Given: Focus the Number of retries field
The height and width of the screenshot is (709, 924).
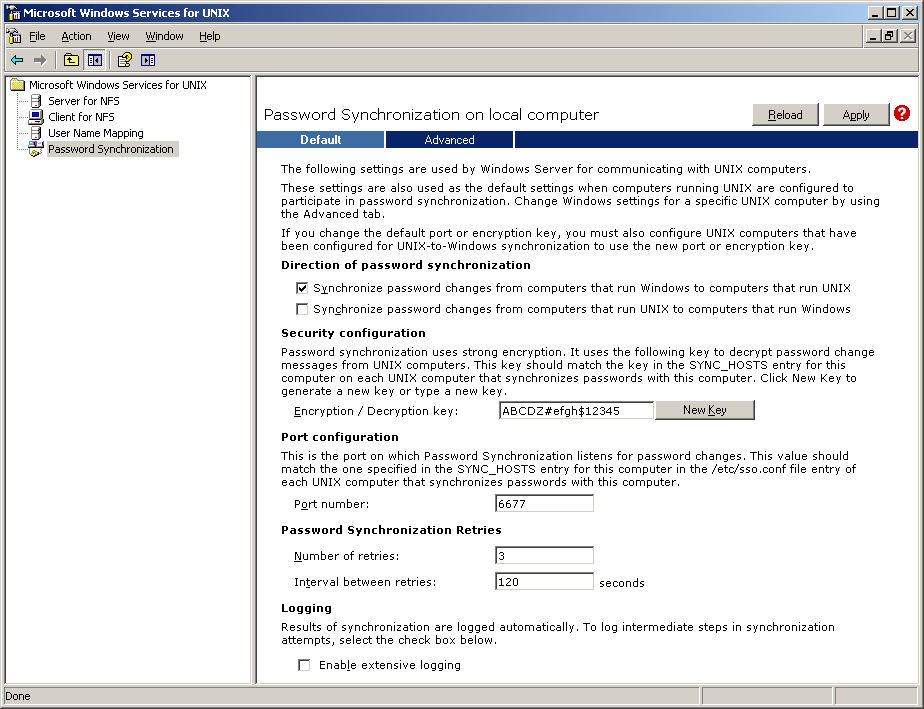Looking at the screenshot, I should pyautogui.click(x=544, y=556).
